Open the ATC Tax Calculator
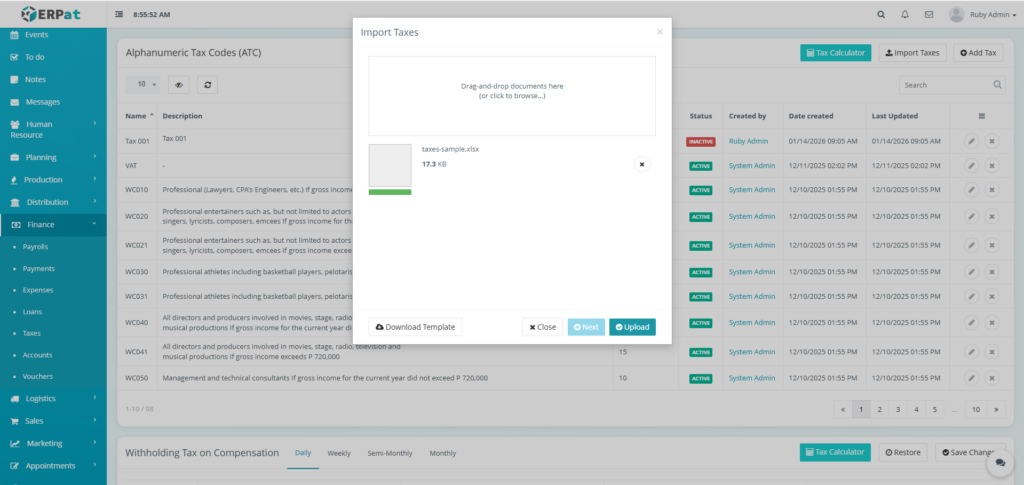 [835, 53]
